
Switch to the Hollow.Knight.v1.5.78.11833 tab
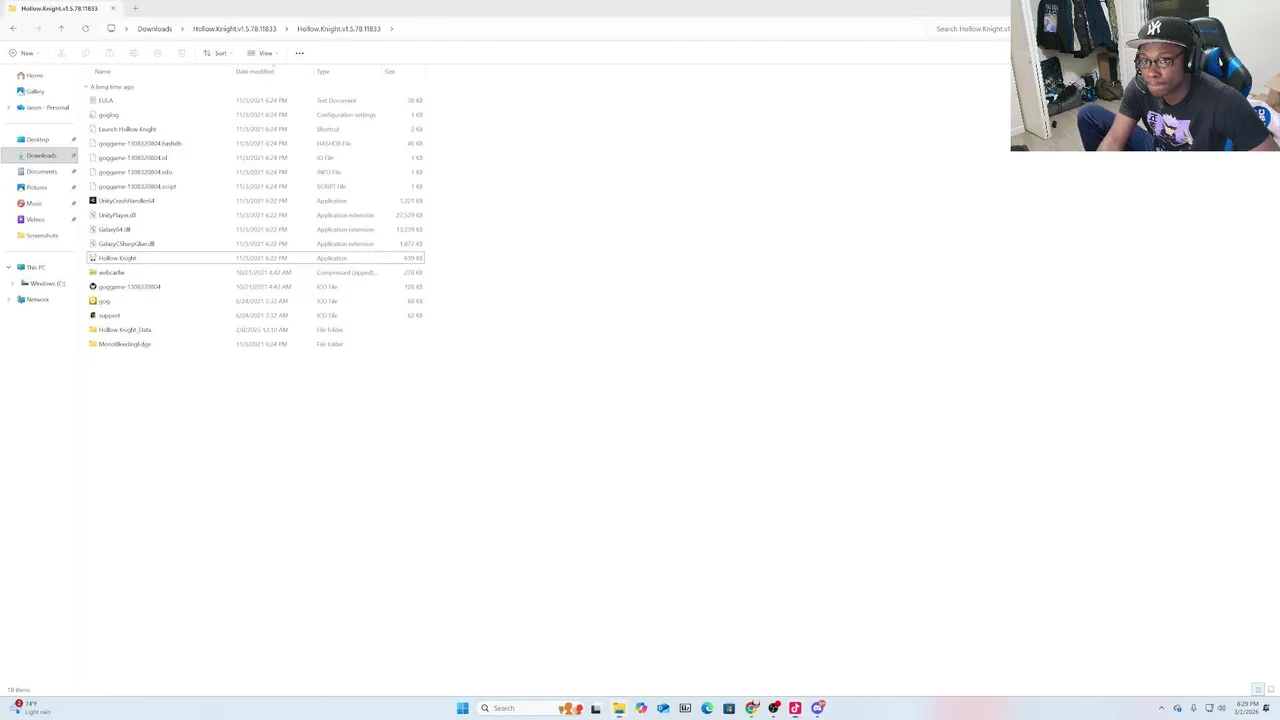point(59,8)
